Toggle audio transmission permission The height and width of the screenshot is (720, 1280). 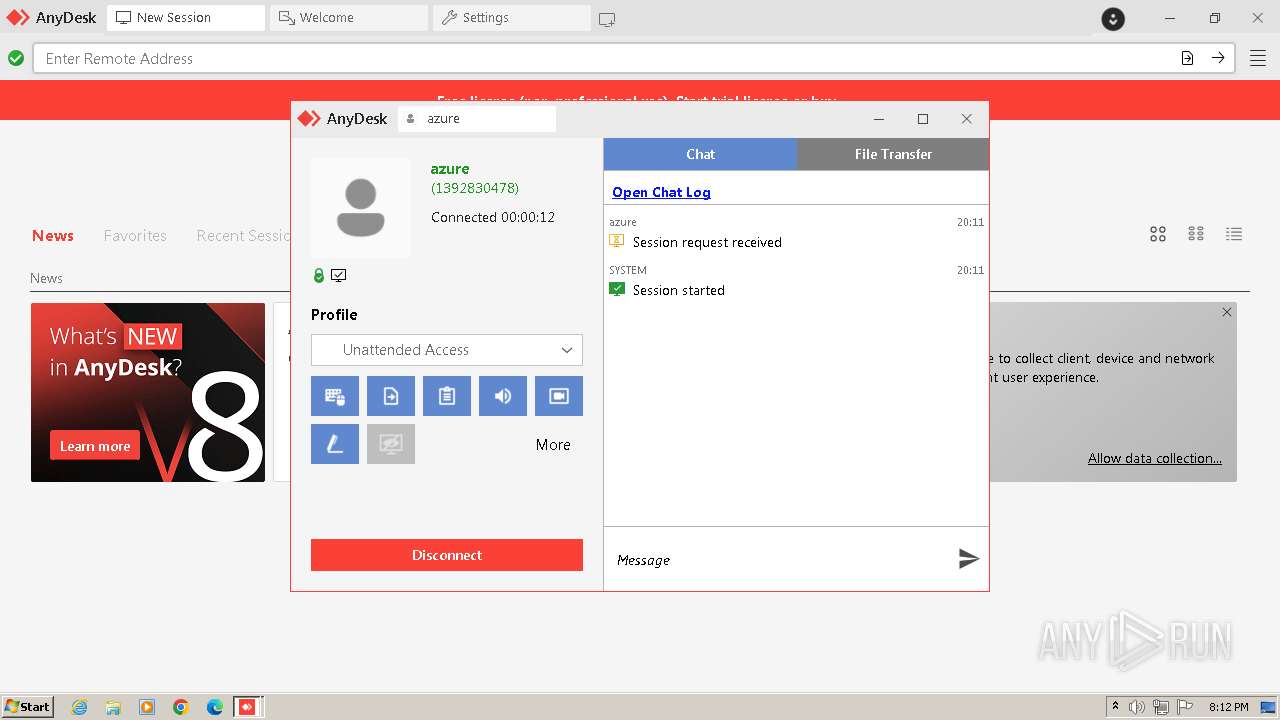coord(503,396)
